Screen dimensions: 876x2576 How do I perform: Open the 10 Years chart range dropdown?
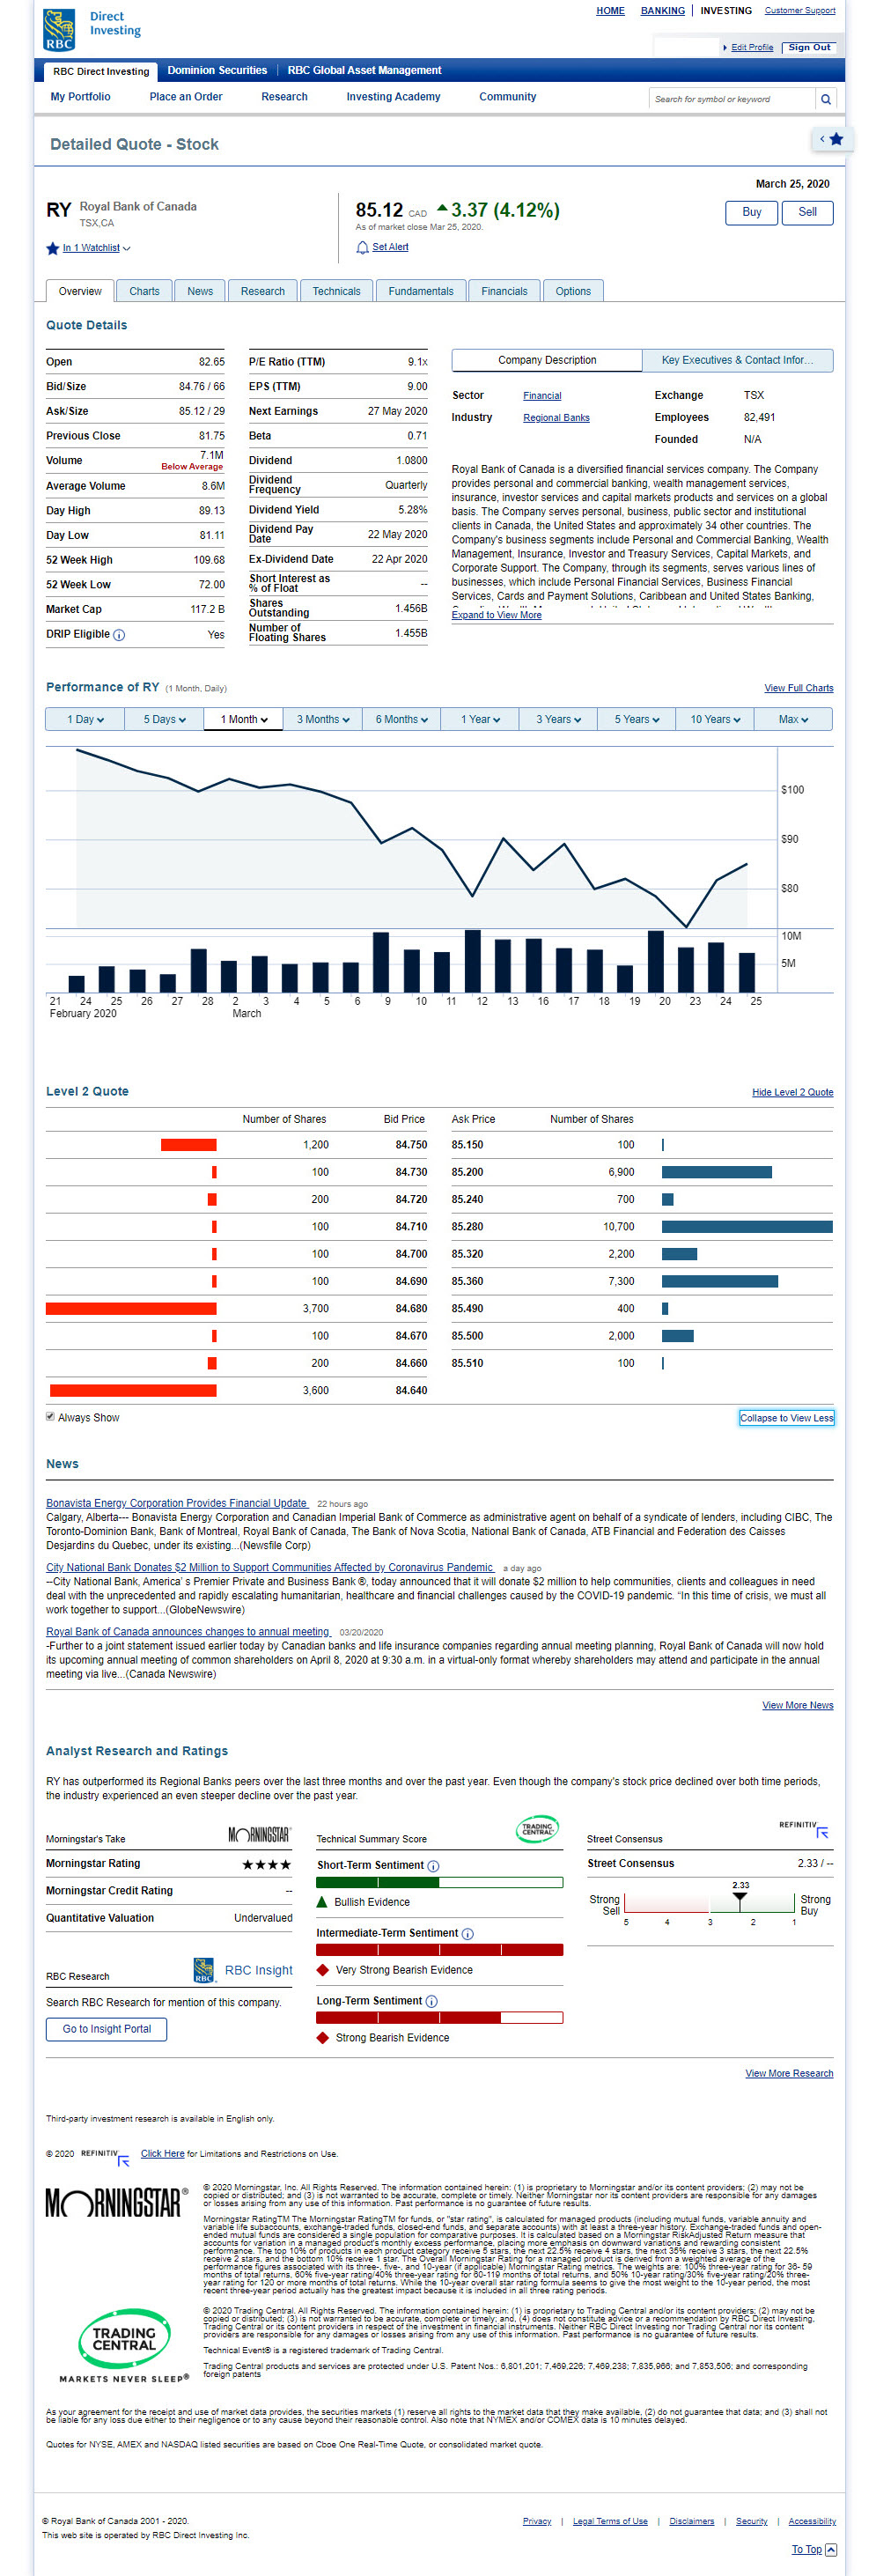715,719
